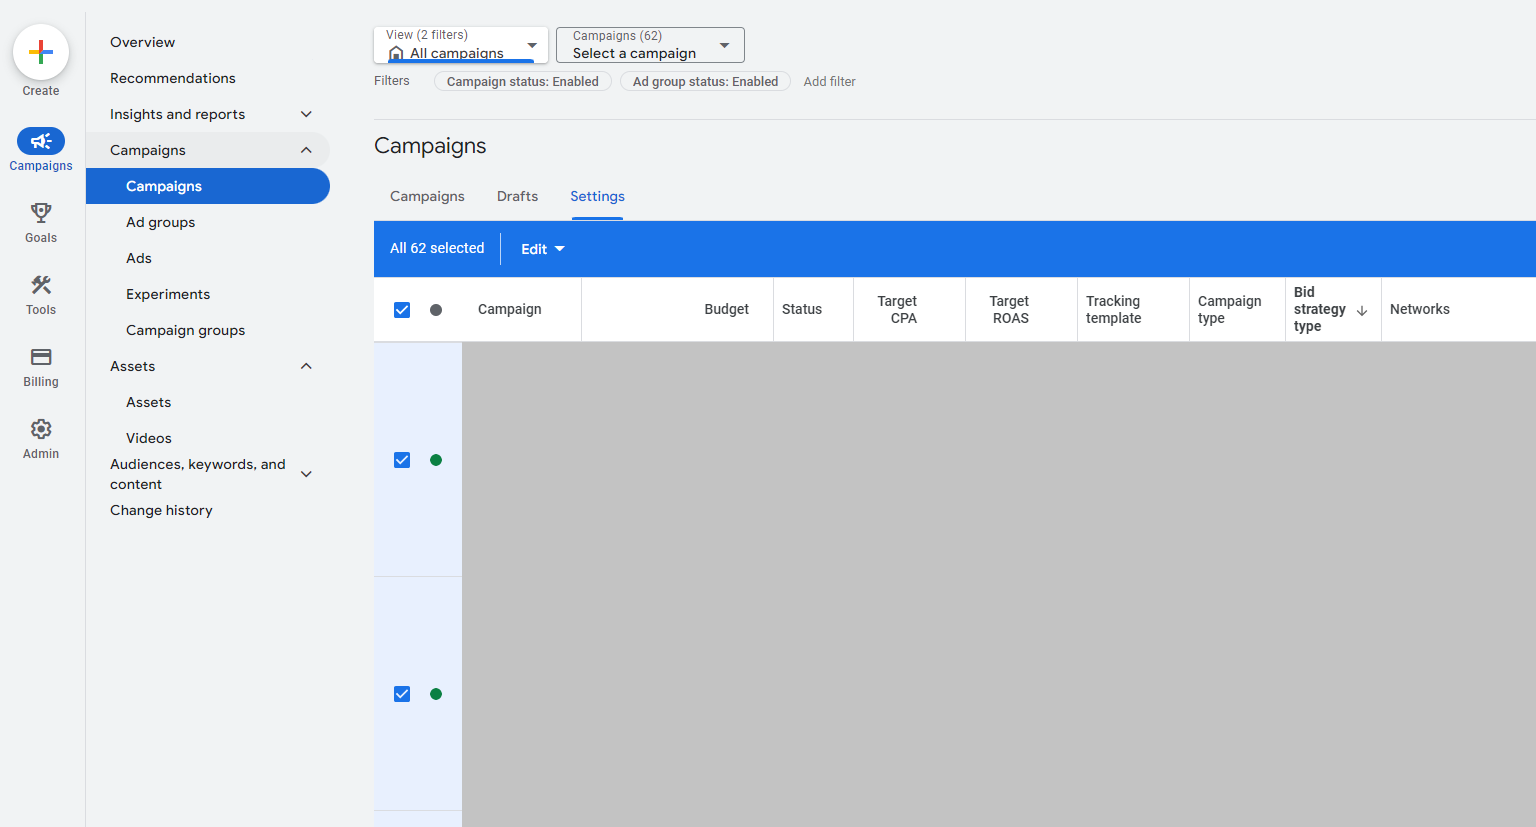
Task: Open the Edit dropdown in the blue bar
Action: pyautogui.click(x=541, y=248)
